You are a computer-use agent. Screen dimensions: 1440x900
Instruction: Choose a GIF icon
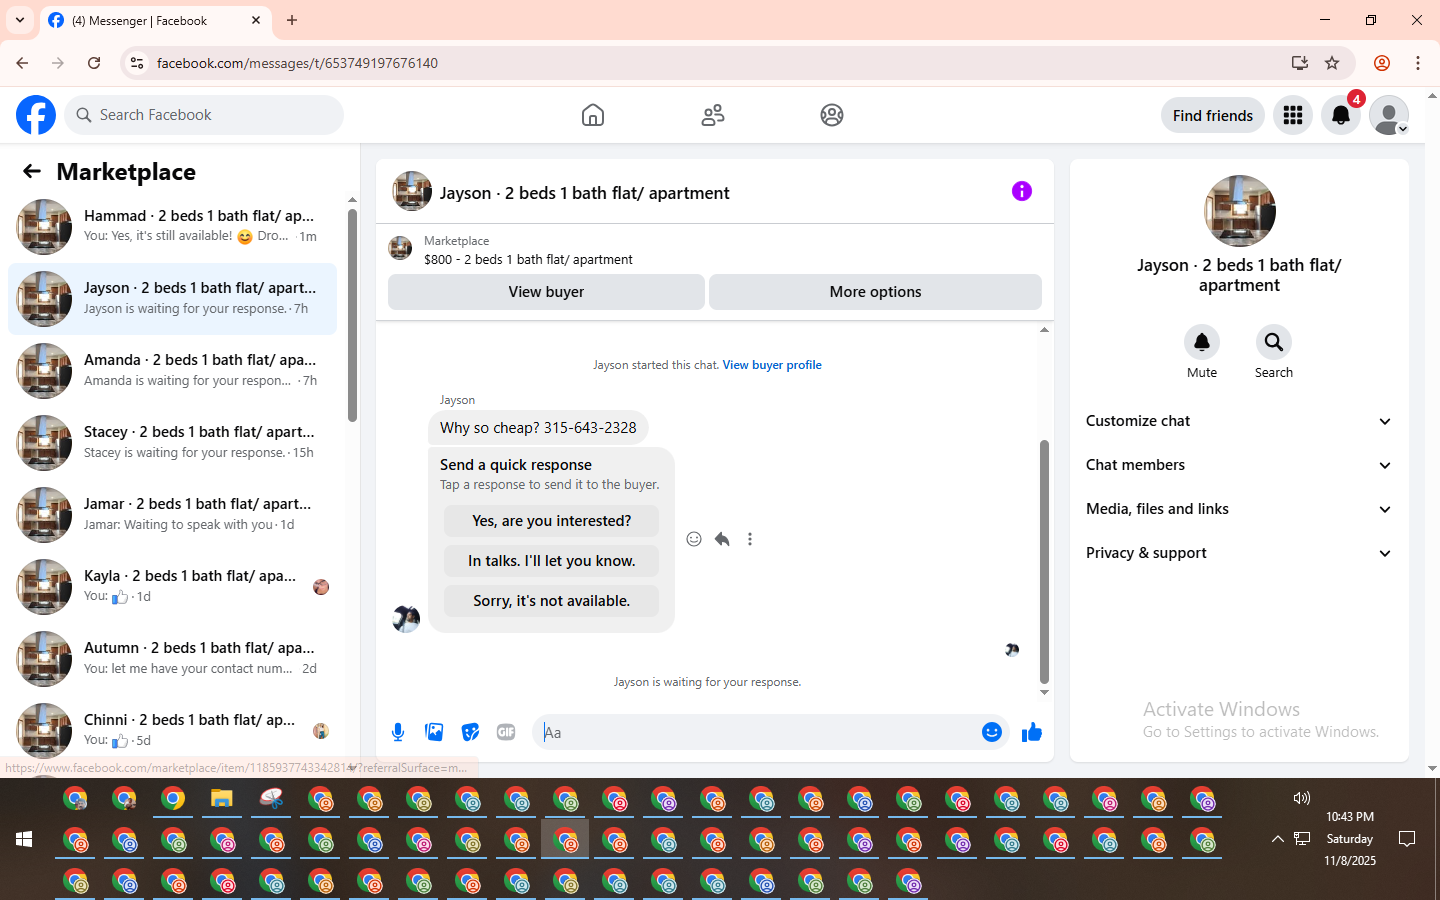click(506, 732)
